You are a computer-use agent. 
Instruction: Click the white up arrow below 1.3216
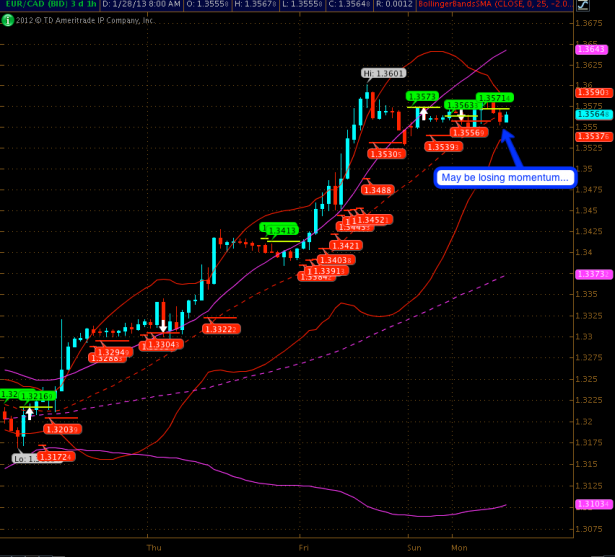[x=30, y=411]
